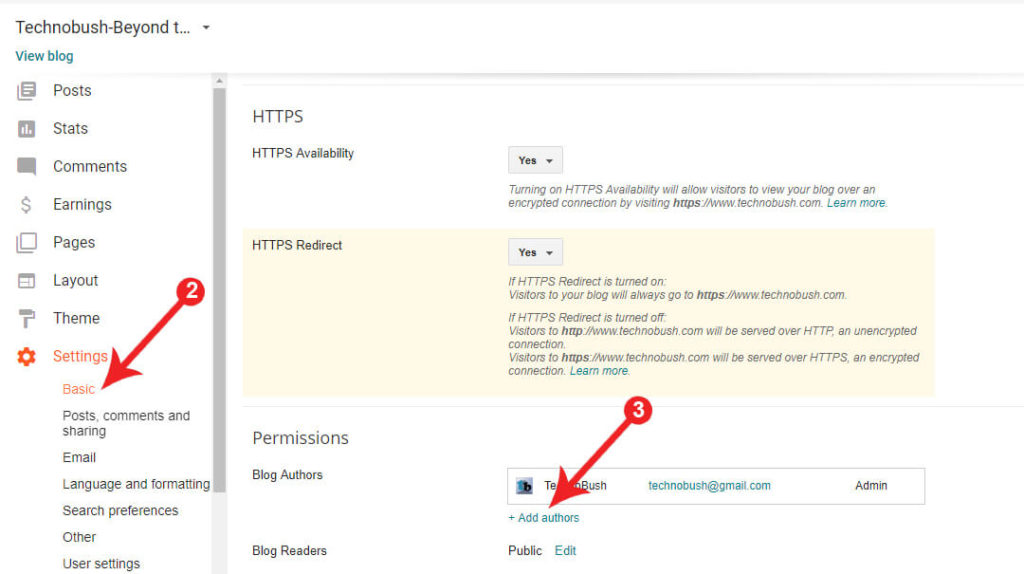Viewport: 1024px width, 574px height.
Task: Open HTTPS Redirect Yes dropdown
Action: pos(535,252)
